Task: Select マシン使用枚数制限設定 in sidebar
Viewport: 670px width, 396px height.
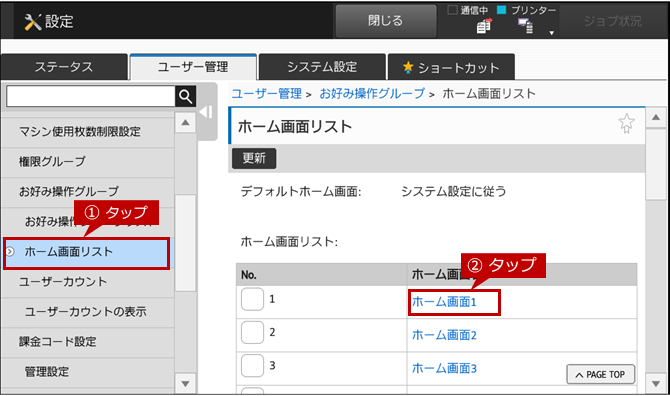Action: point(88,132)
